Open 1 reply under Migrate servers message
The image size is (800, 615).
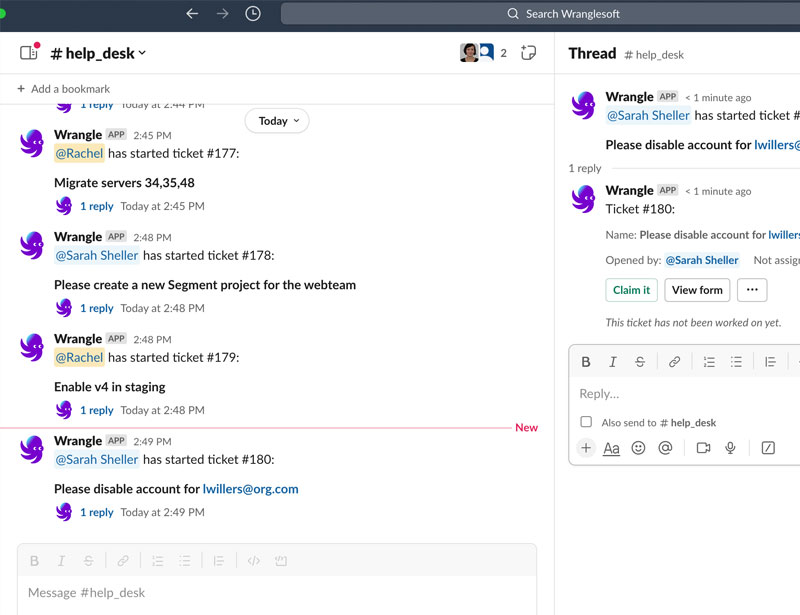[x=96, y=206]
